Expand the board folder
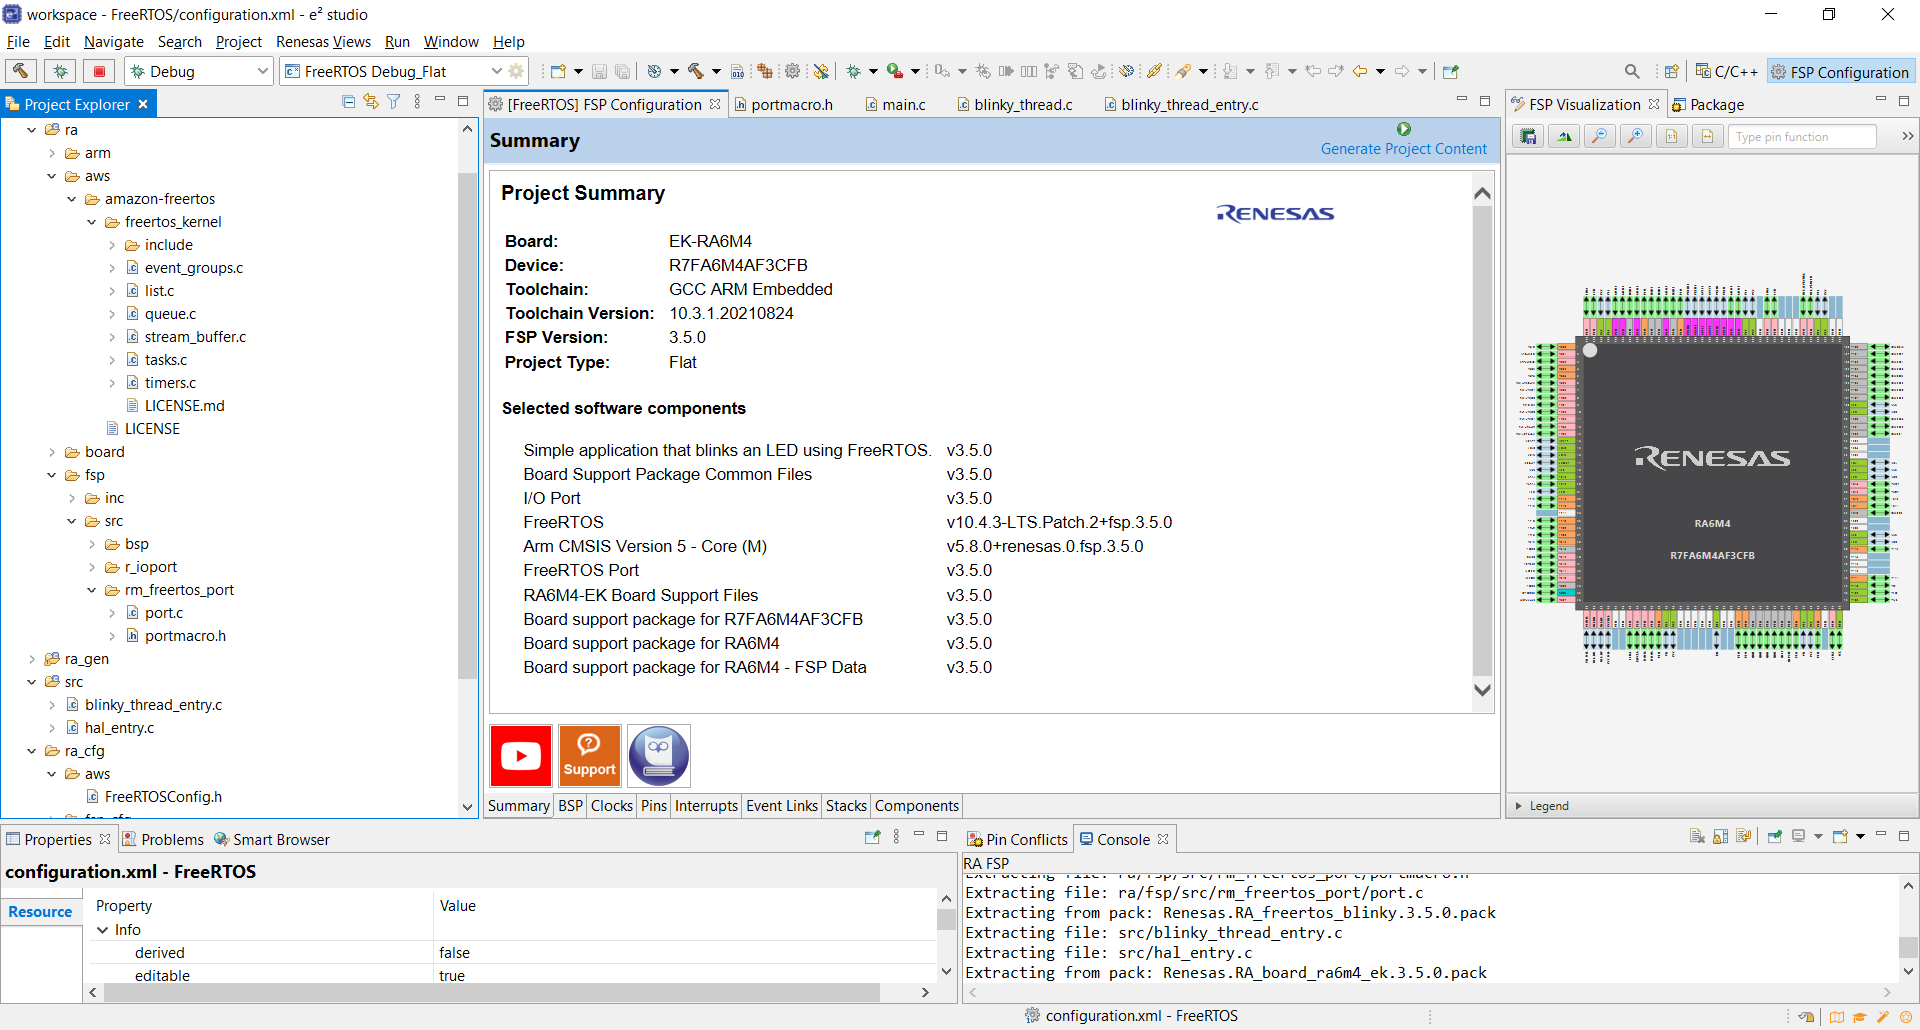The height and width of the screenshot is (1030, 1920). [x=52, y=452]
